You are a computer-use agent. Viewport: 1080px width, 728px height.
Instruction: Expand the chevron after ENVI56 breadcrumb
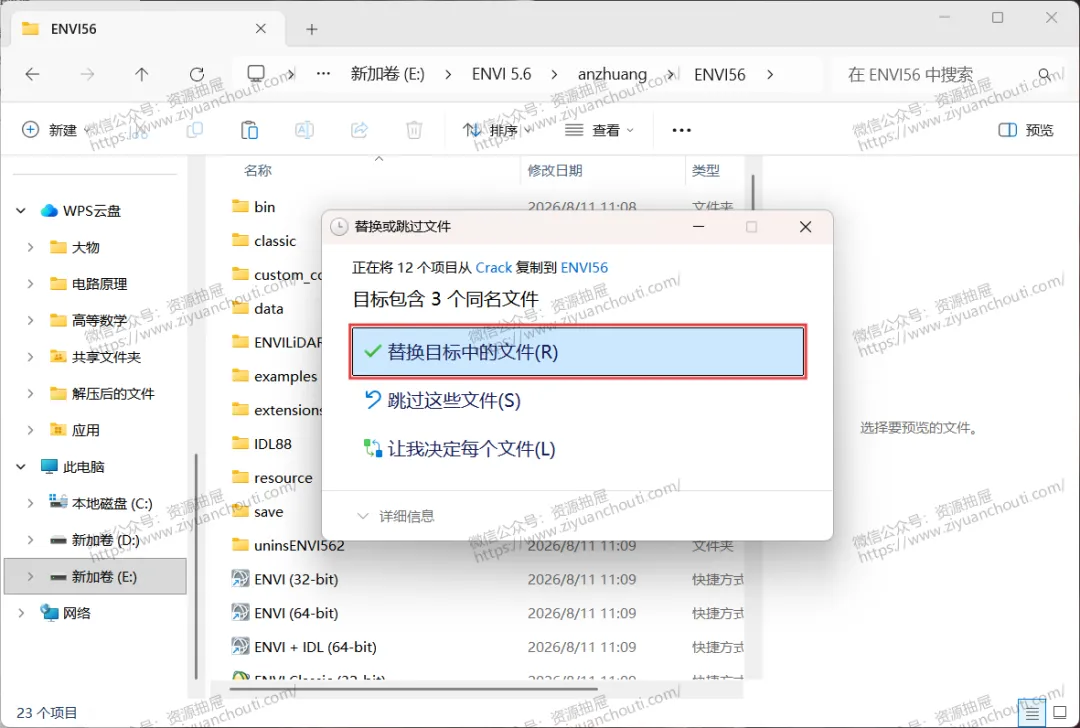(770, 74)
